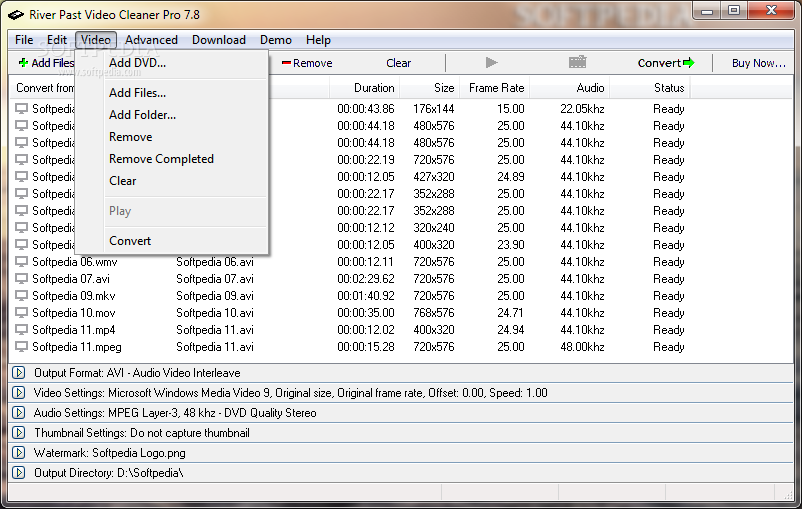Click the red minus Remove icon
The height and width of the screenshot is (509, 802).
[x=286, y=63]
